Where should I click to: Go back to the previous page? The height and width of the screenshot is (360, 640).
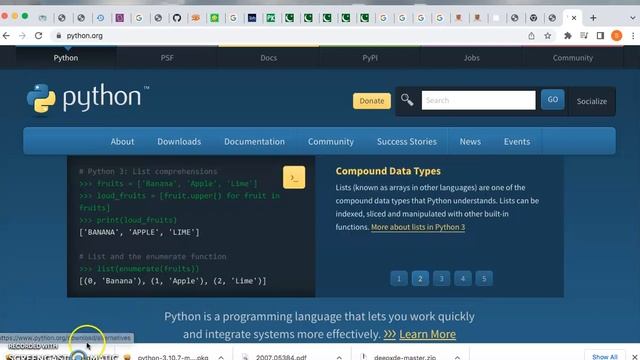click(x=6, y=36)
